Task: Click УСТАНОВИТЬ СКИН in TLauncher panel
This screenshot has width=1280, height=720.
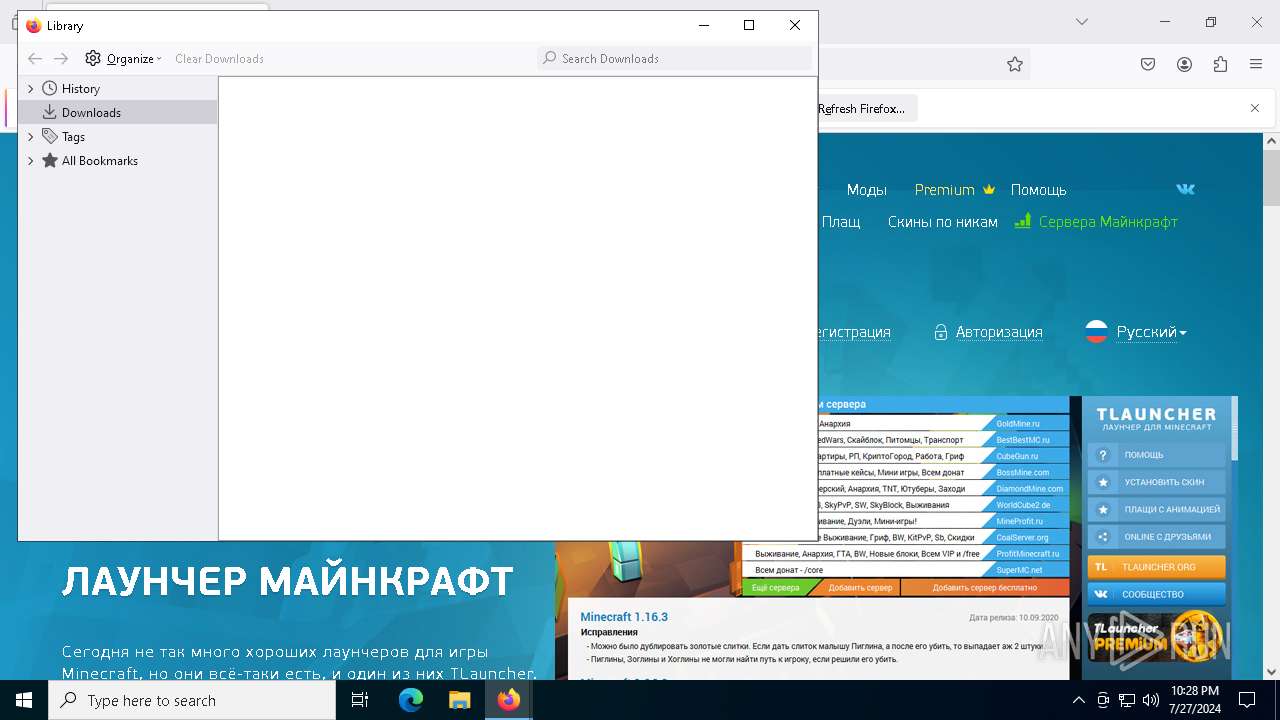Action: [1157, 482]
